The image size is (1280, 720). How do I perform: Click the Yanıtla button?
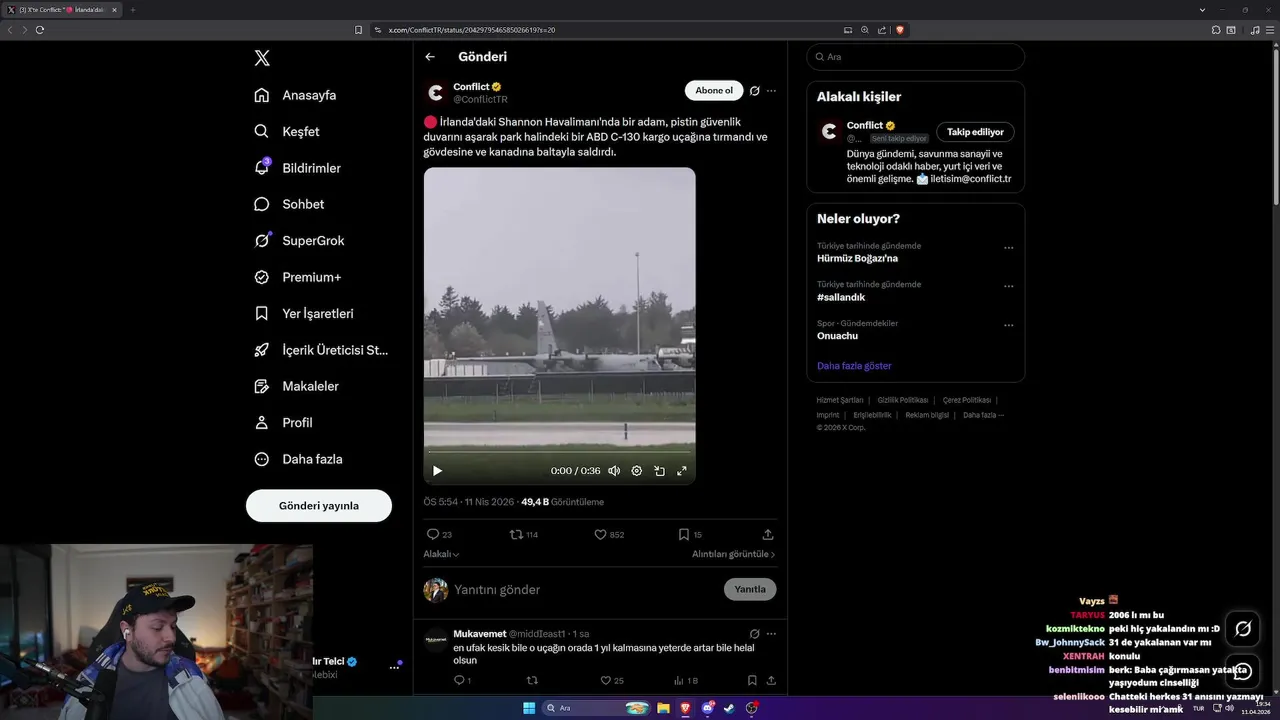click(750, 589)
